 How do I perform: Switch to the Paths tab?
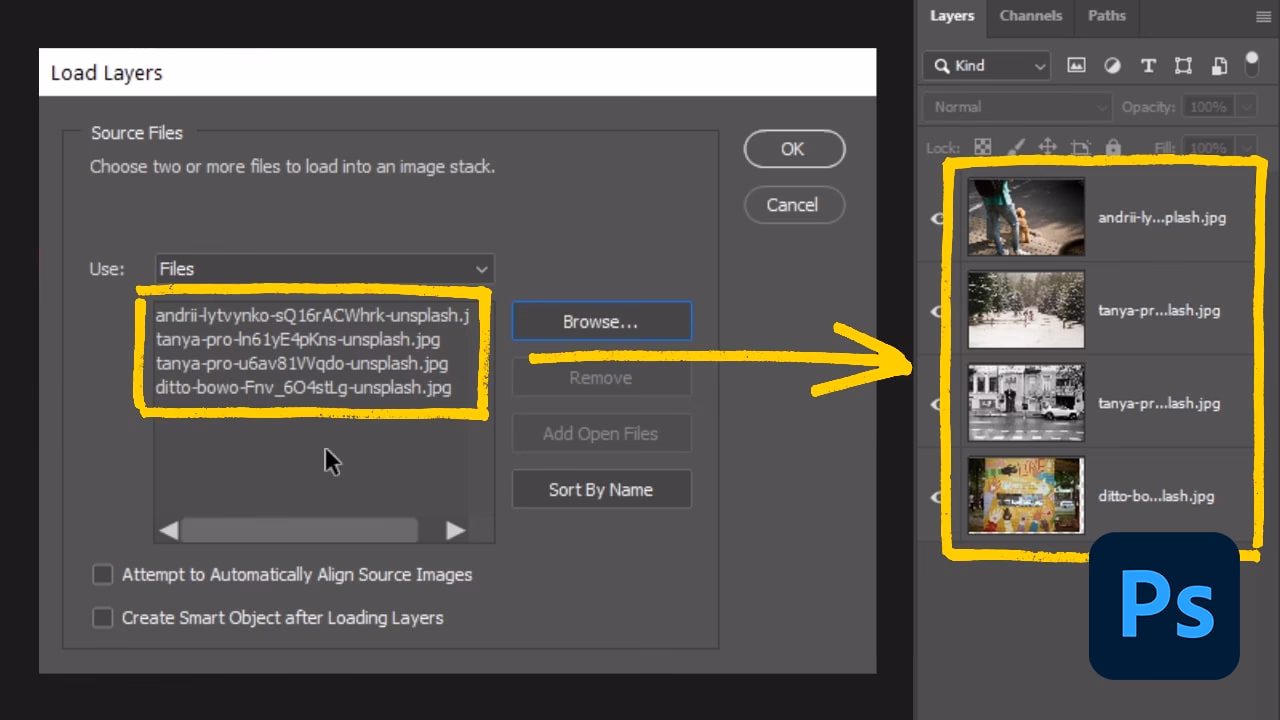pos(1106,16)
